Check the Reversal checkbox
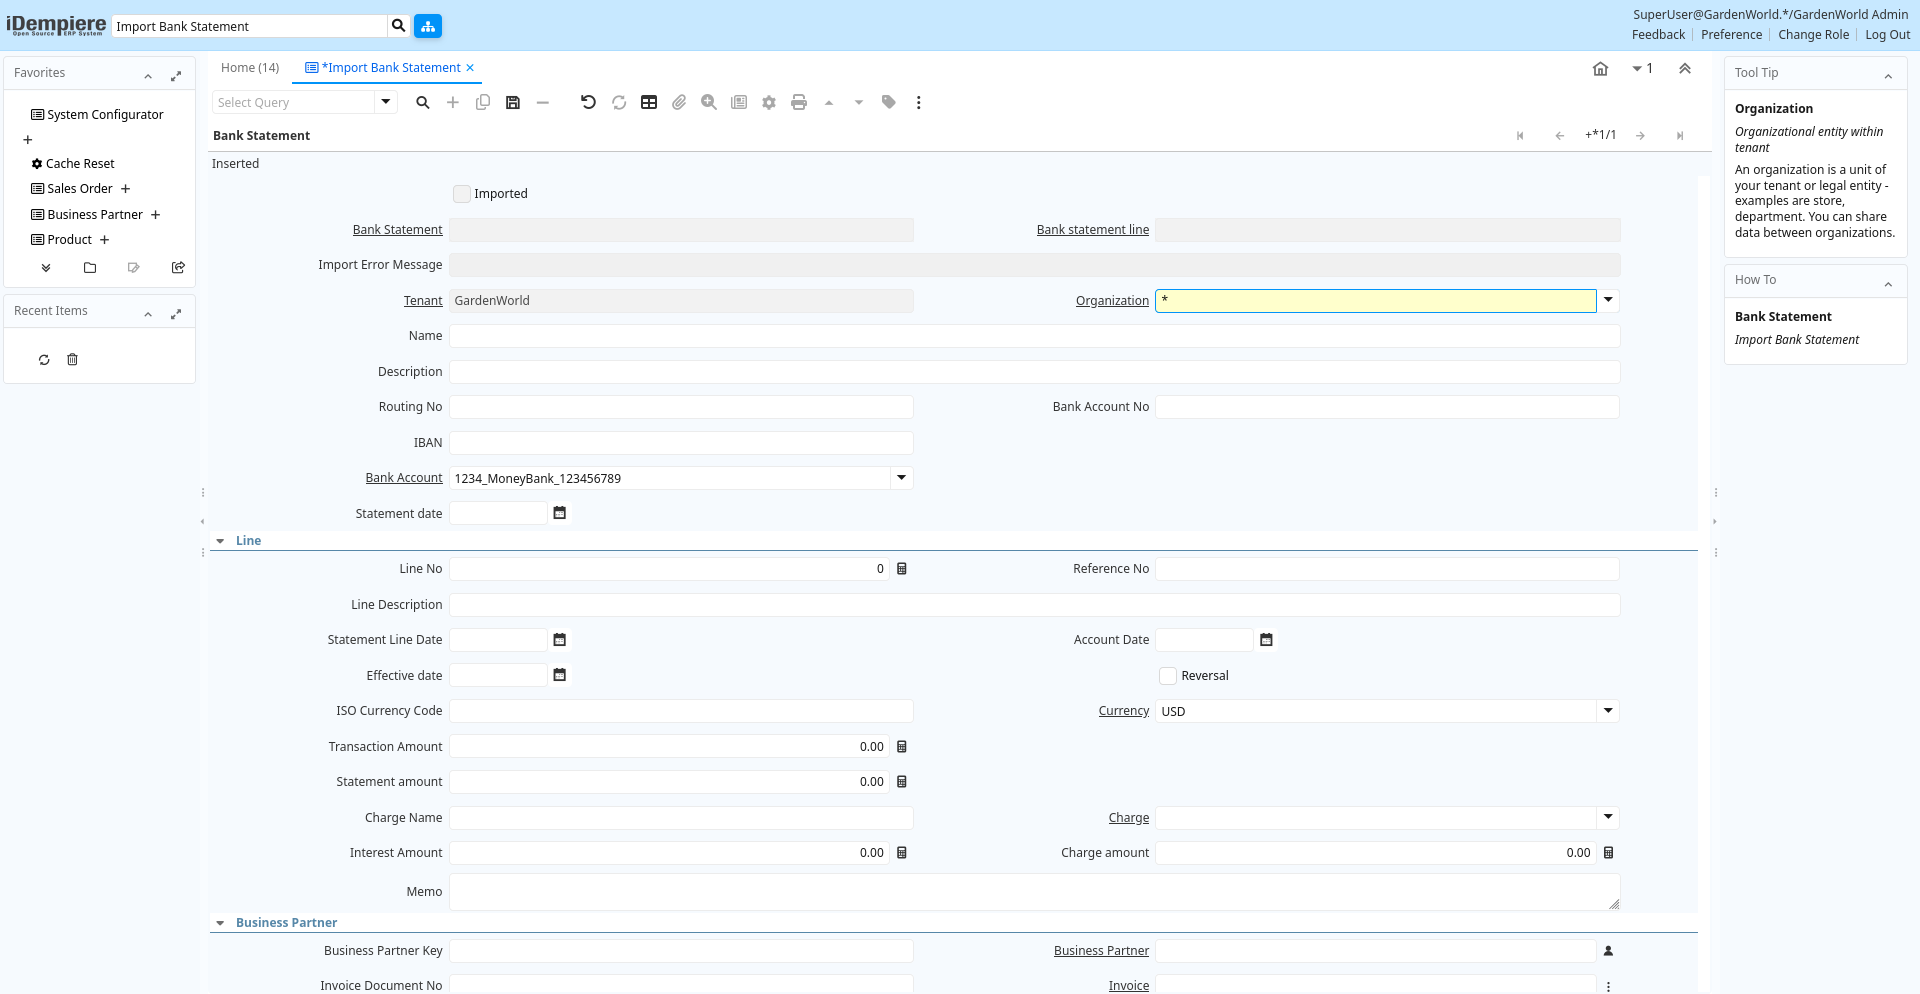 pos(1168,676)
